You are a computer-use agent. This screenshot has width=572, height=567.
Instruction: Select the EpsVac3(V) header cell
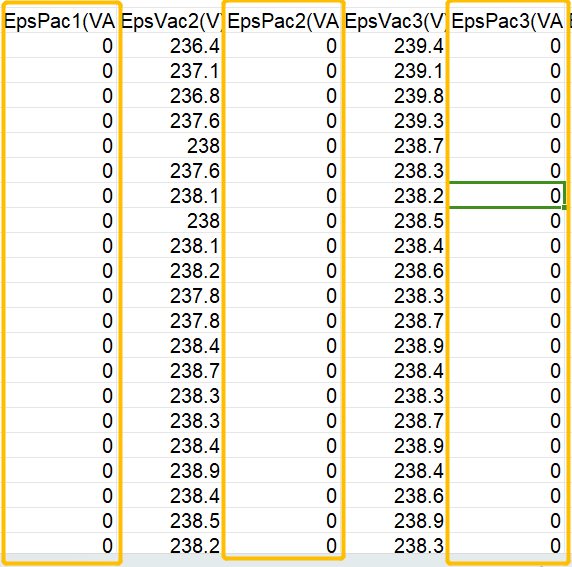(x=395, y=21)
